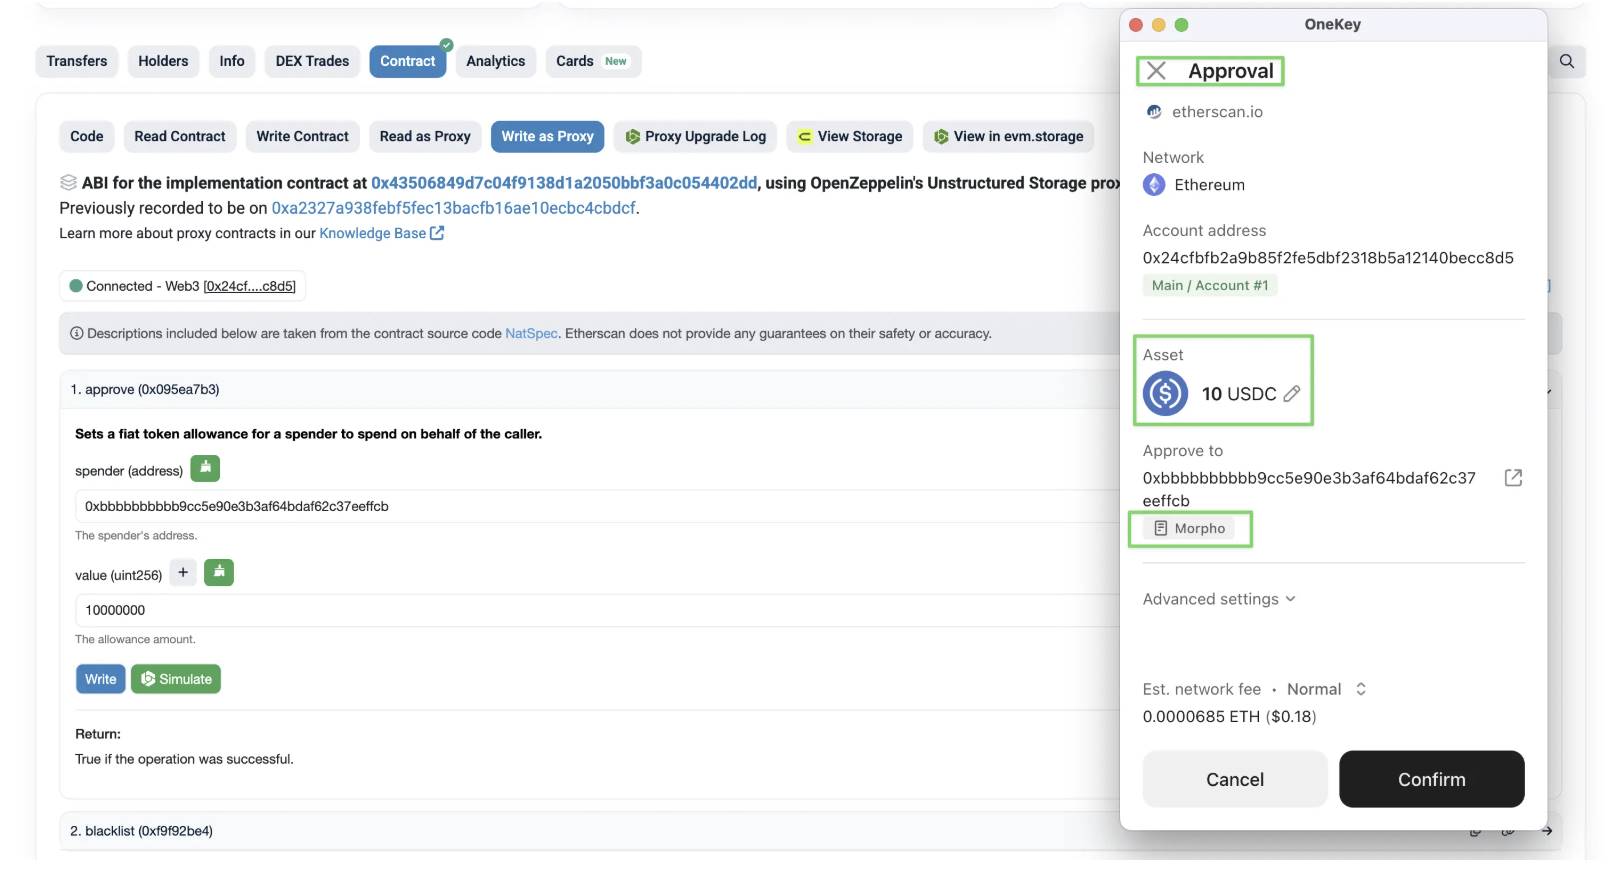Click the green Simulate button

click(176, 679)
